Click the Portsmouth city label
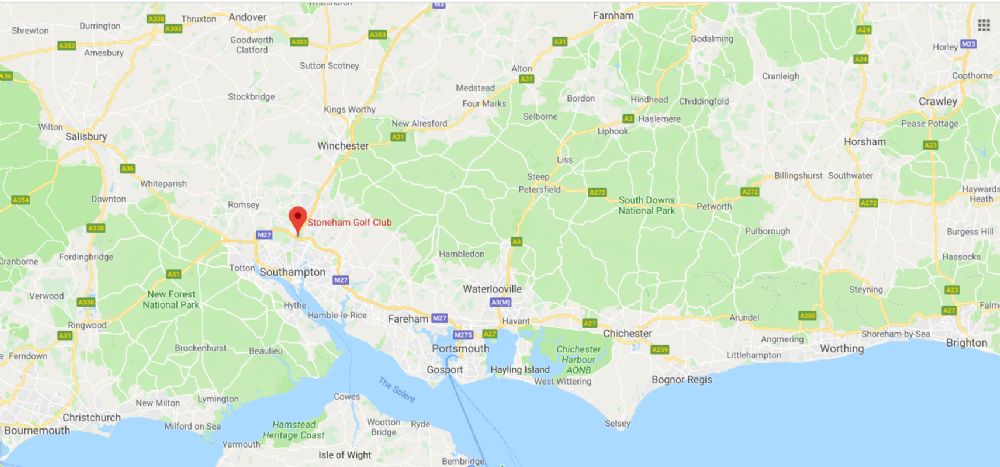 pyautogui.click(x=460, y=348)
